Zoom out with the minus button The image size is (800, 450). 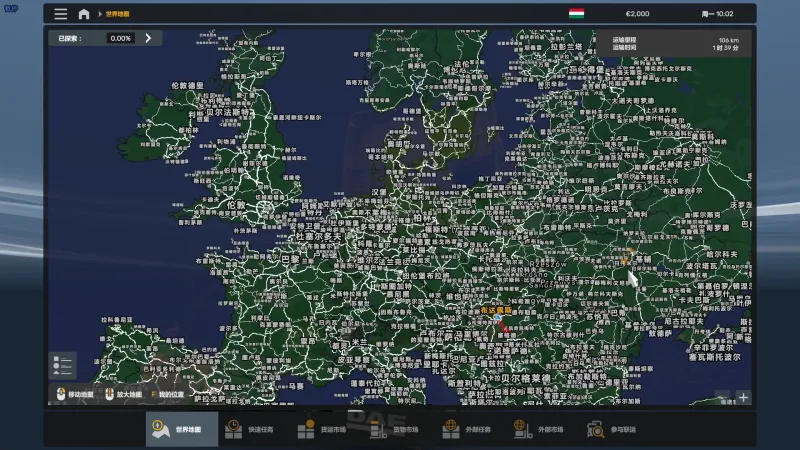coord(722,397)
